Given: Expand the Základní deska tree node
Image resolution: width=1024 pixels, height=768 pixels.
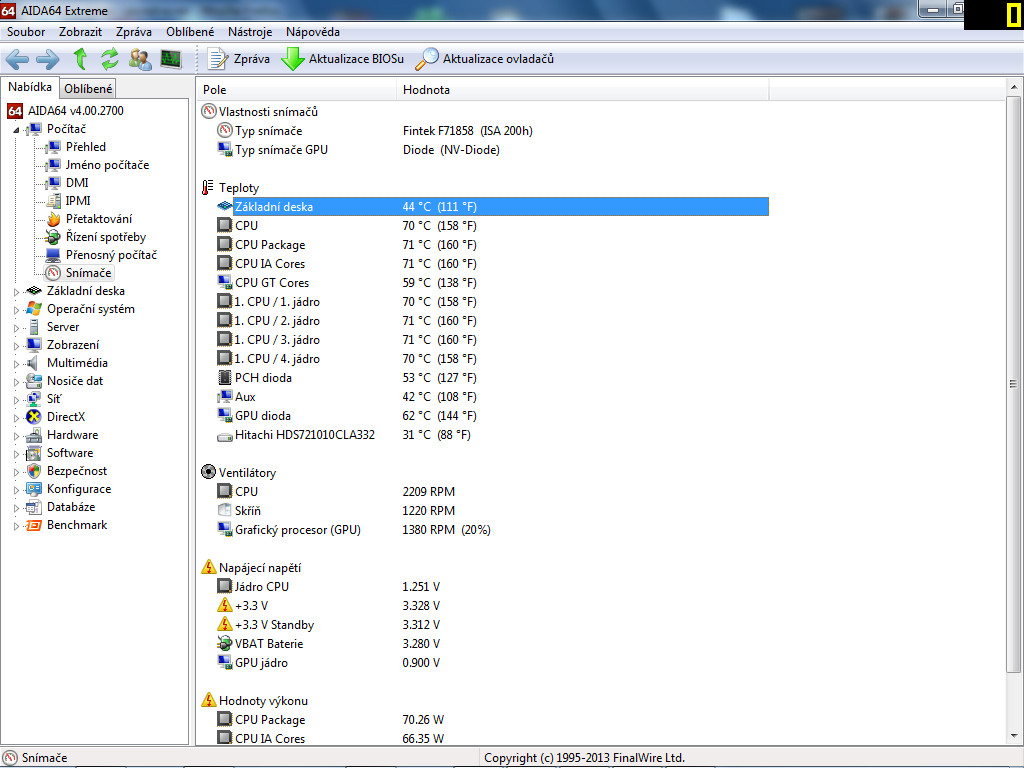Looking at the screenshot, I should coord(16,292).
